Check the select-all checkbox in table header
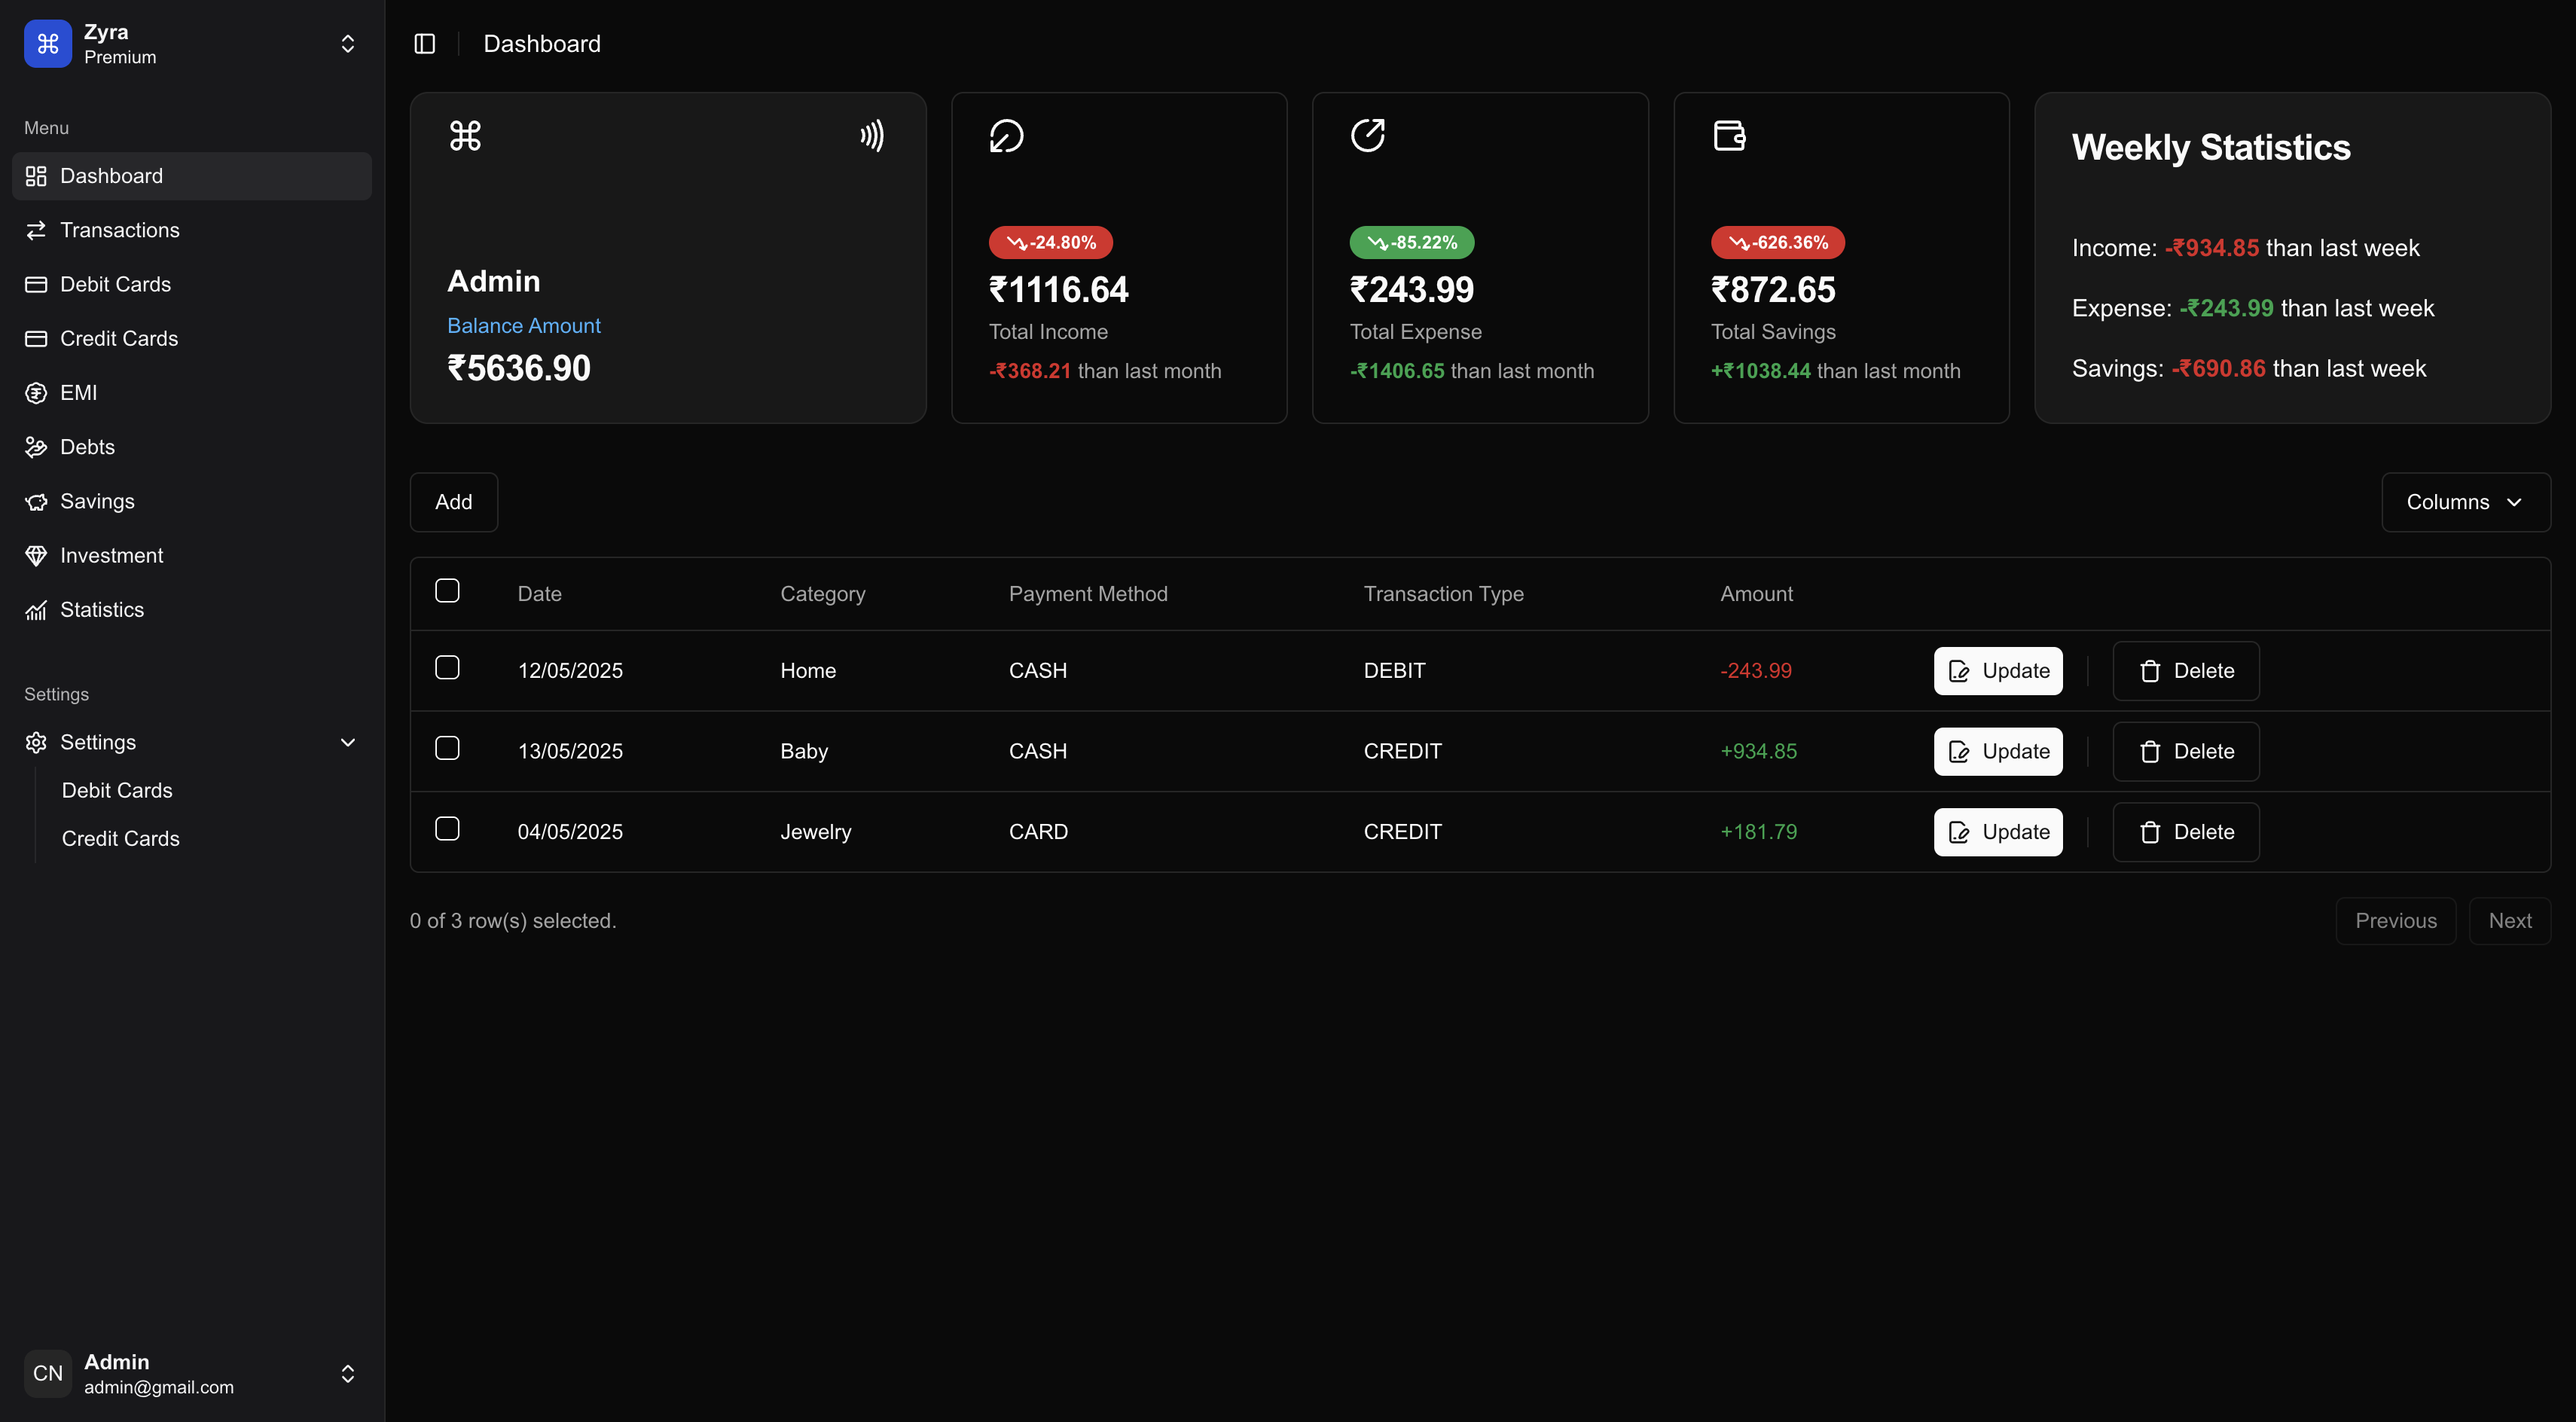Screen dimensions: 2576x1422 coord(447,591)
